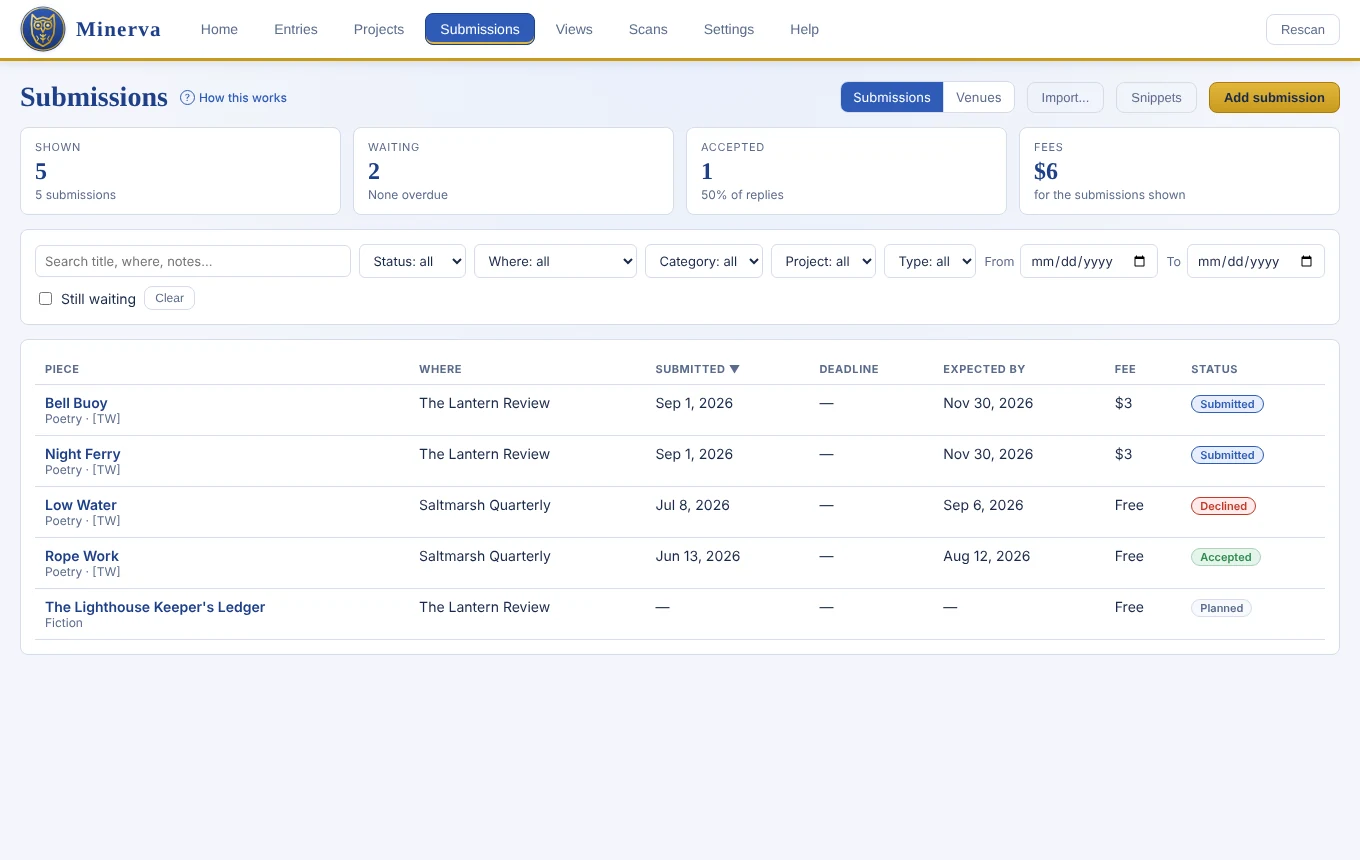Open Help in the top navigation

point(804,29)
